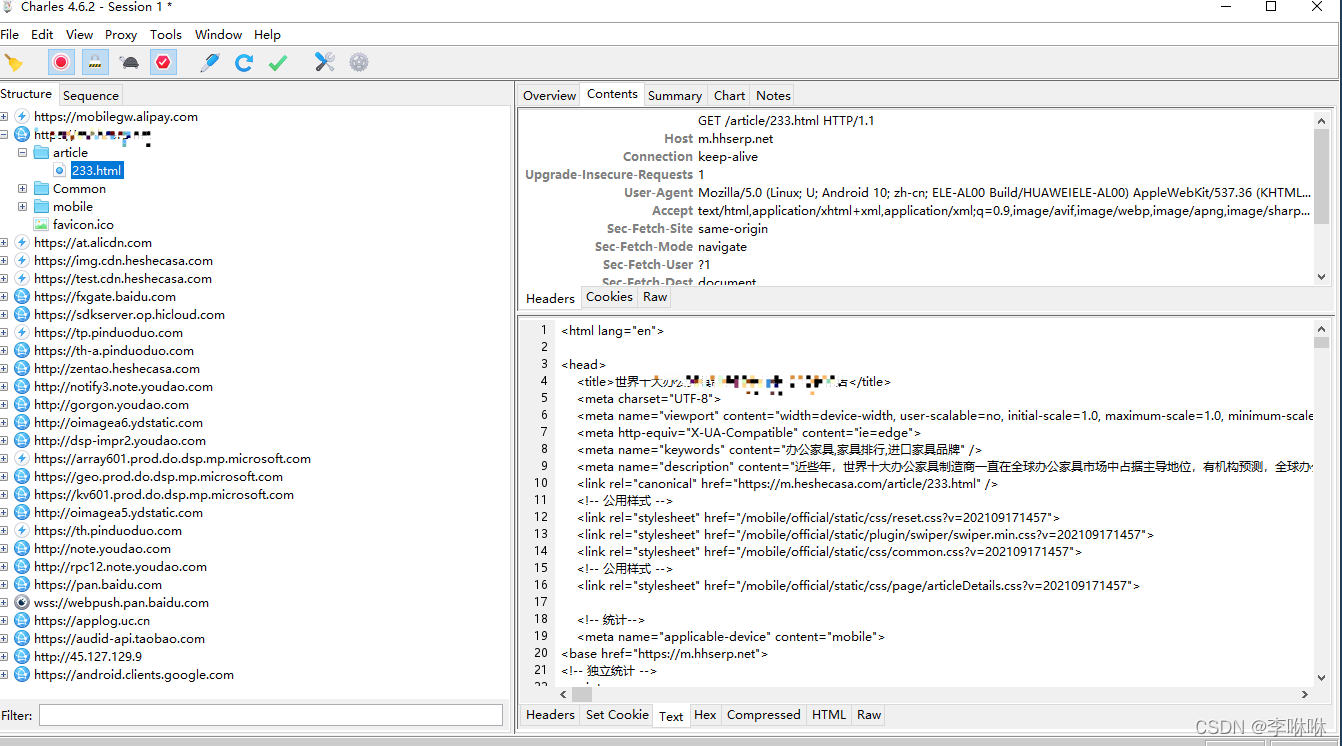Click the mobile folder icon
This screenshot has width=1342, height=746.
pyautogui.click(x=41, y=207)
